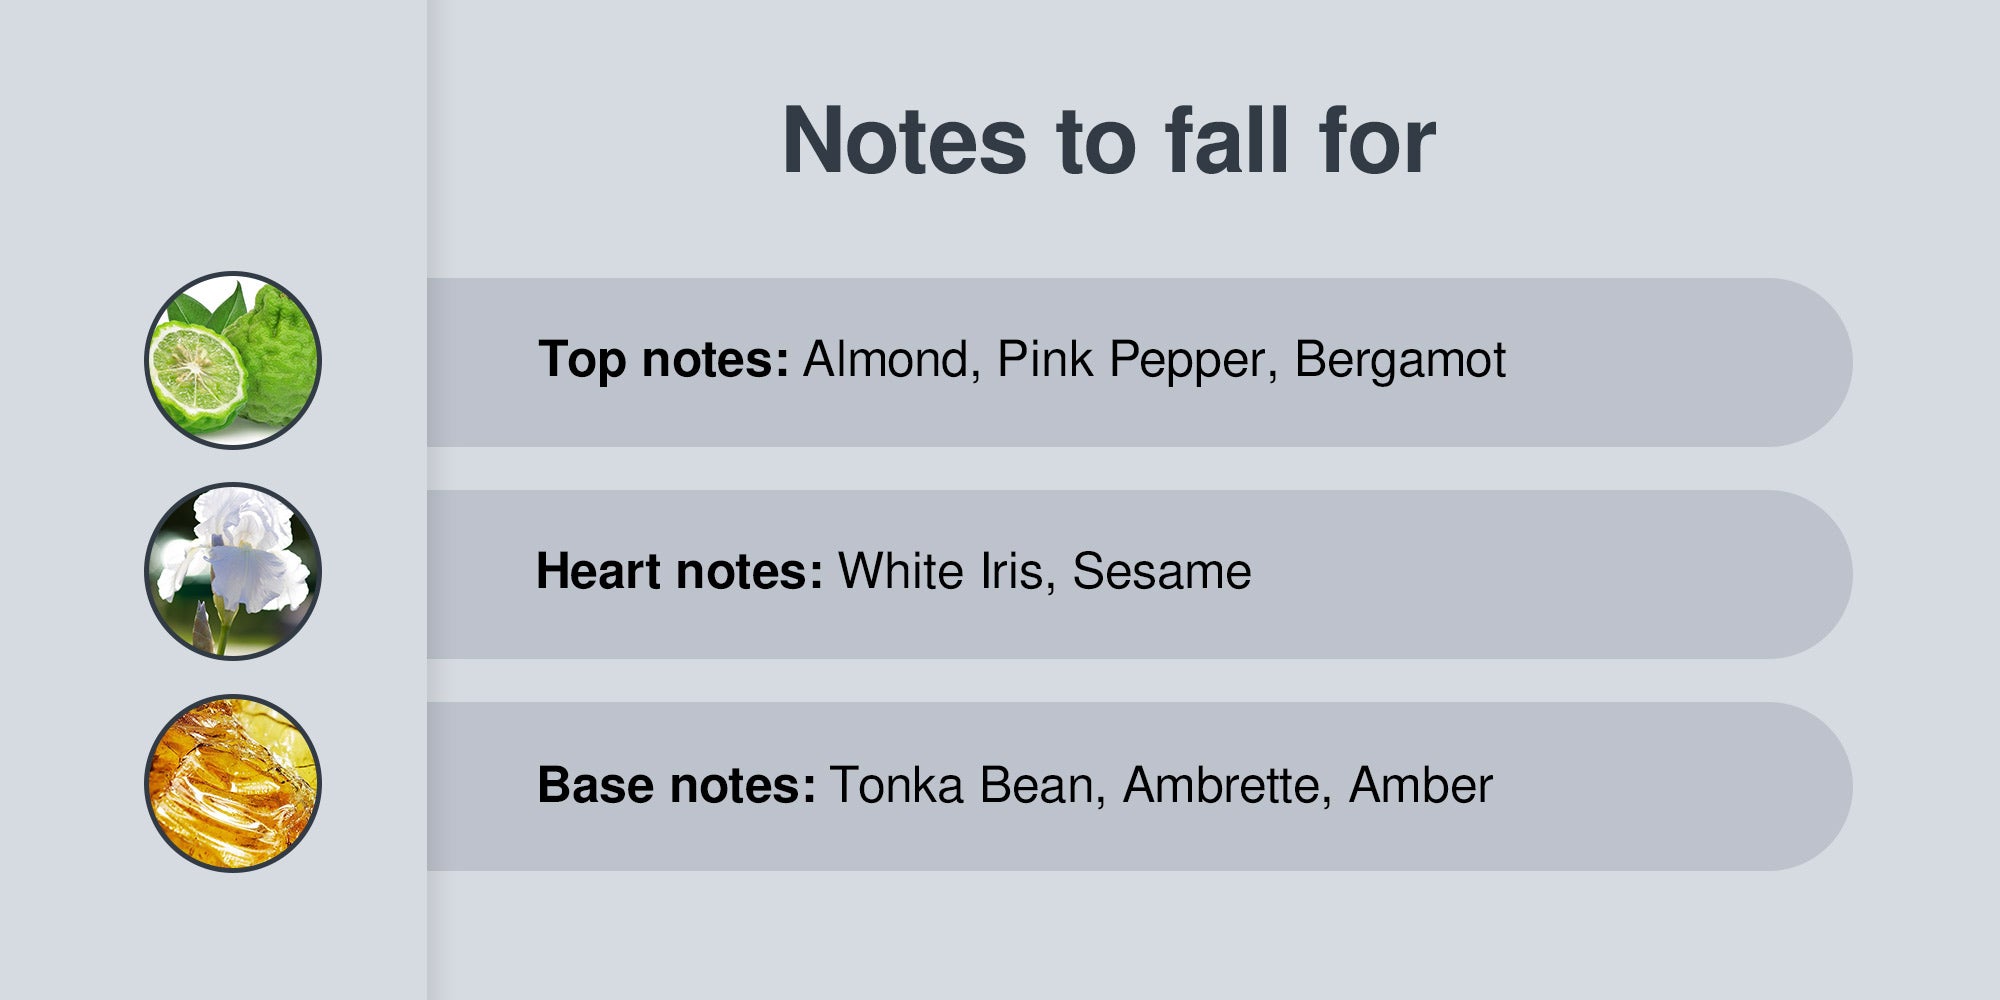Click the rounded end of base notes bar
Image resolution: width=2000 pixels, height=1000 pixels.
[x=1800, y=786]
